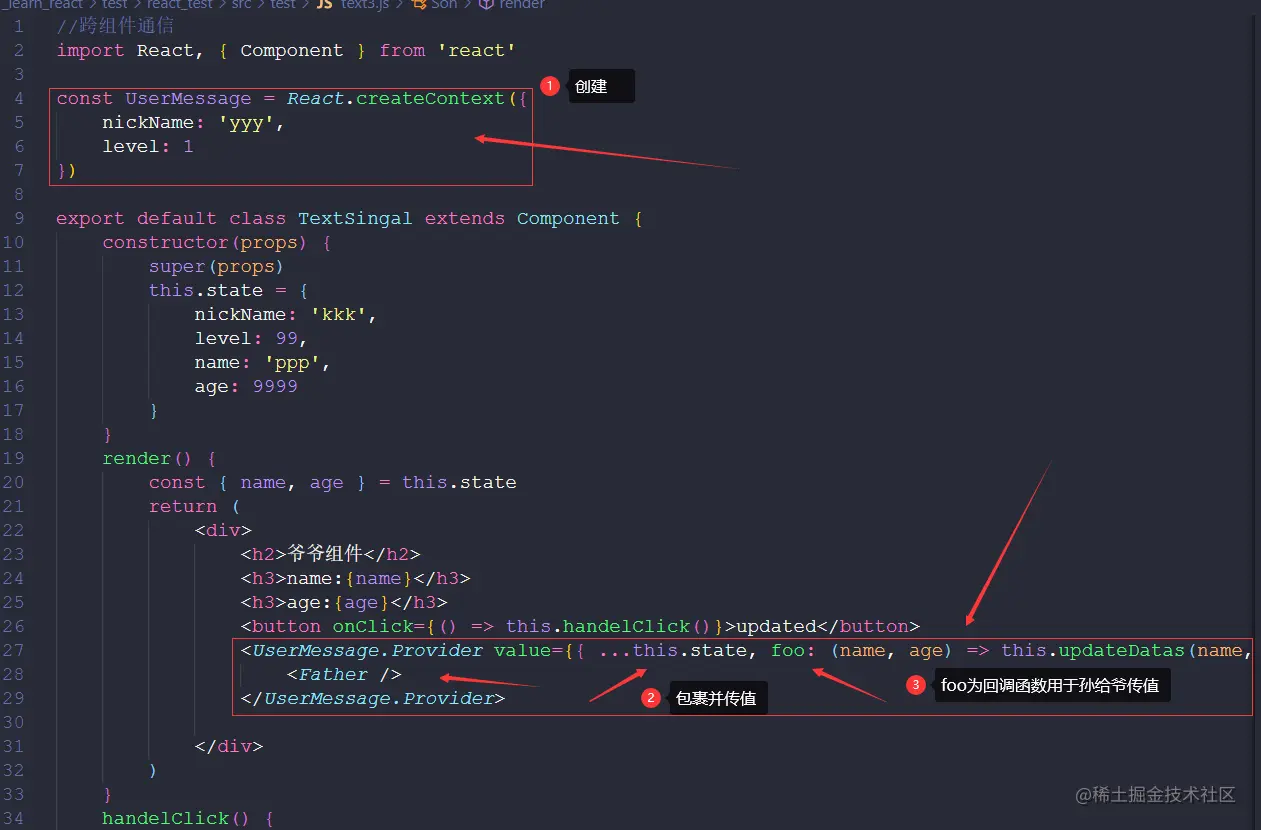Click the JS file icon in breadcrumb
The image size is (1261, 830).
point(324,5)
